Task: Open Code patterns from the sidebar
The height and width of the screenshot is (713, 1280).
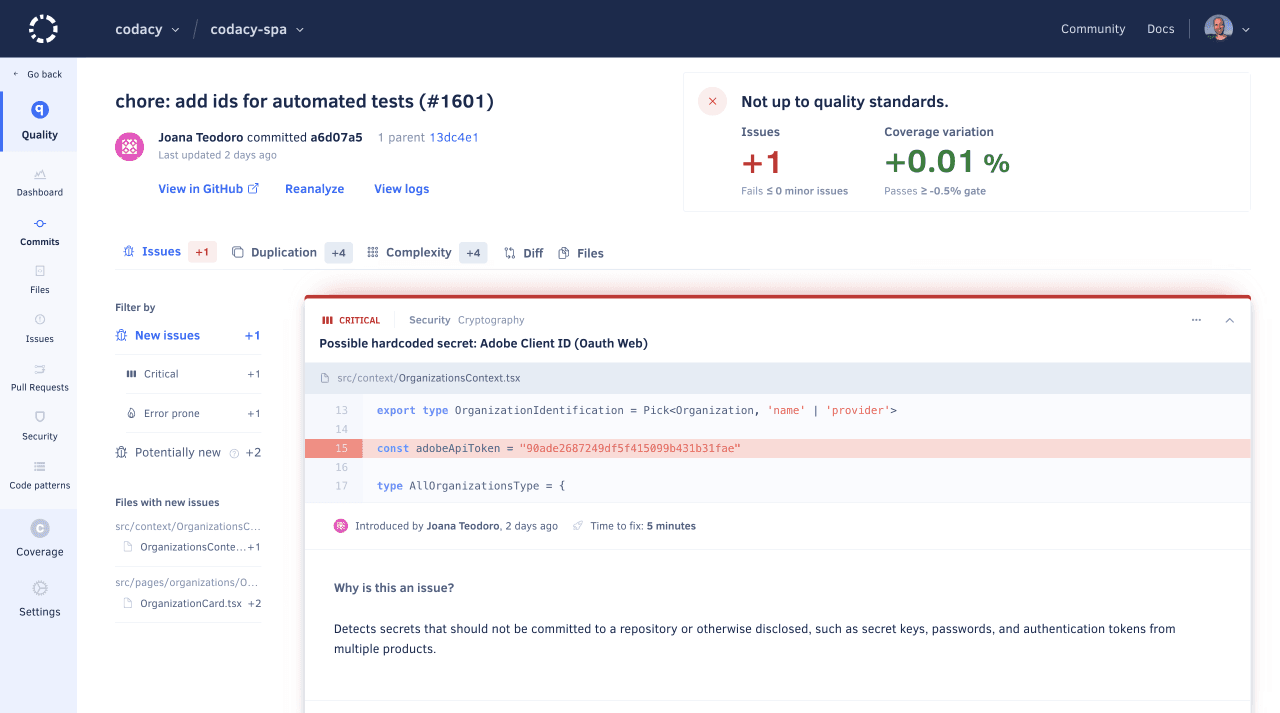Action: pos(39,475)
